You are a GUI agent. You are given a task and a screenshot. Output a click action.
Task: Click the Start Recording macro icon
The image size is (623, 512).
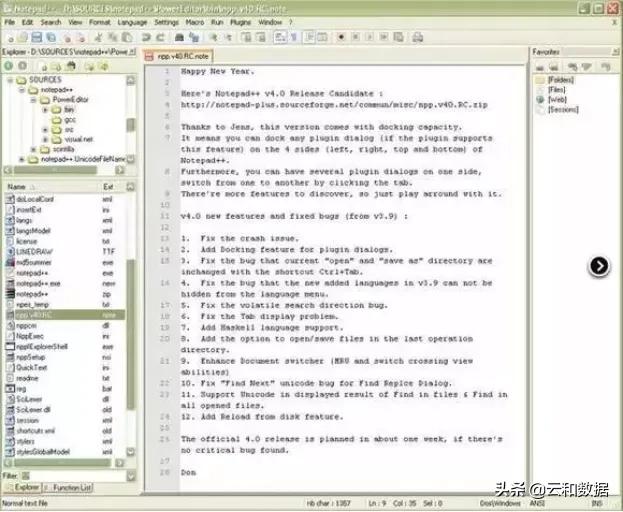[341, 37]
